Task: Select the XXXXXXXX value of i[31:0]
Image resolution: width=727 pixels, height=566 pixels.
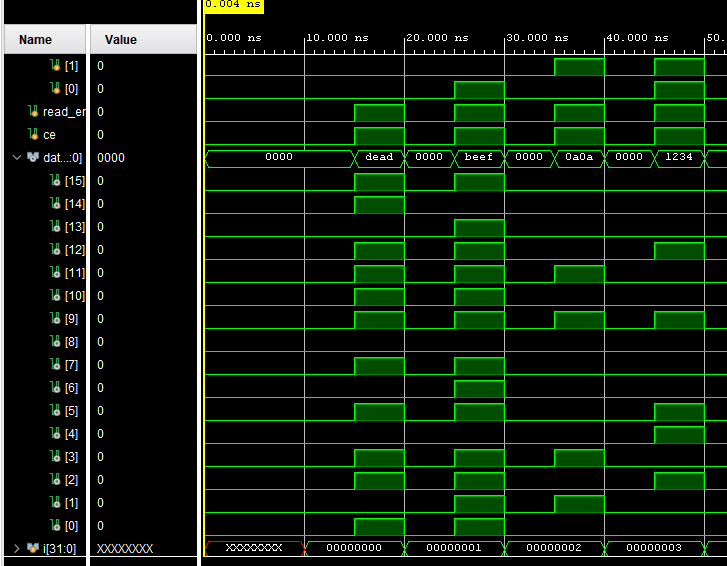Action: pyautogui.click(x=125, y=549)
